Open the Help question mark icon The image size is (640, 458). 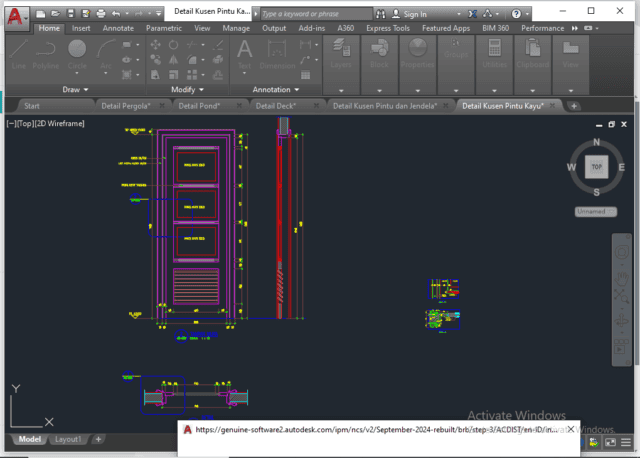pos(516,14)
